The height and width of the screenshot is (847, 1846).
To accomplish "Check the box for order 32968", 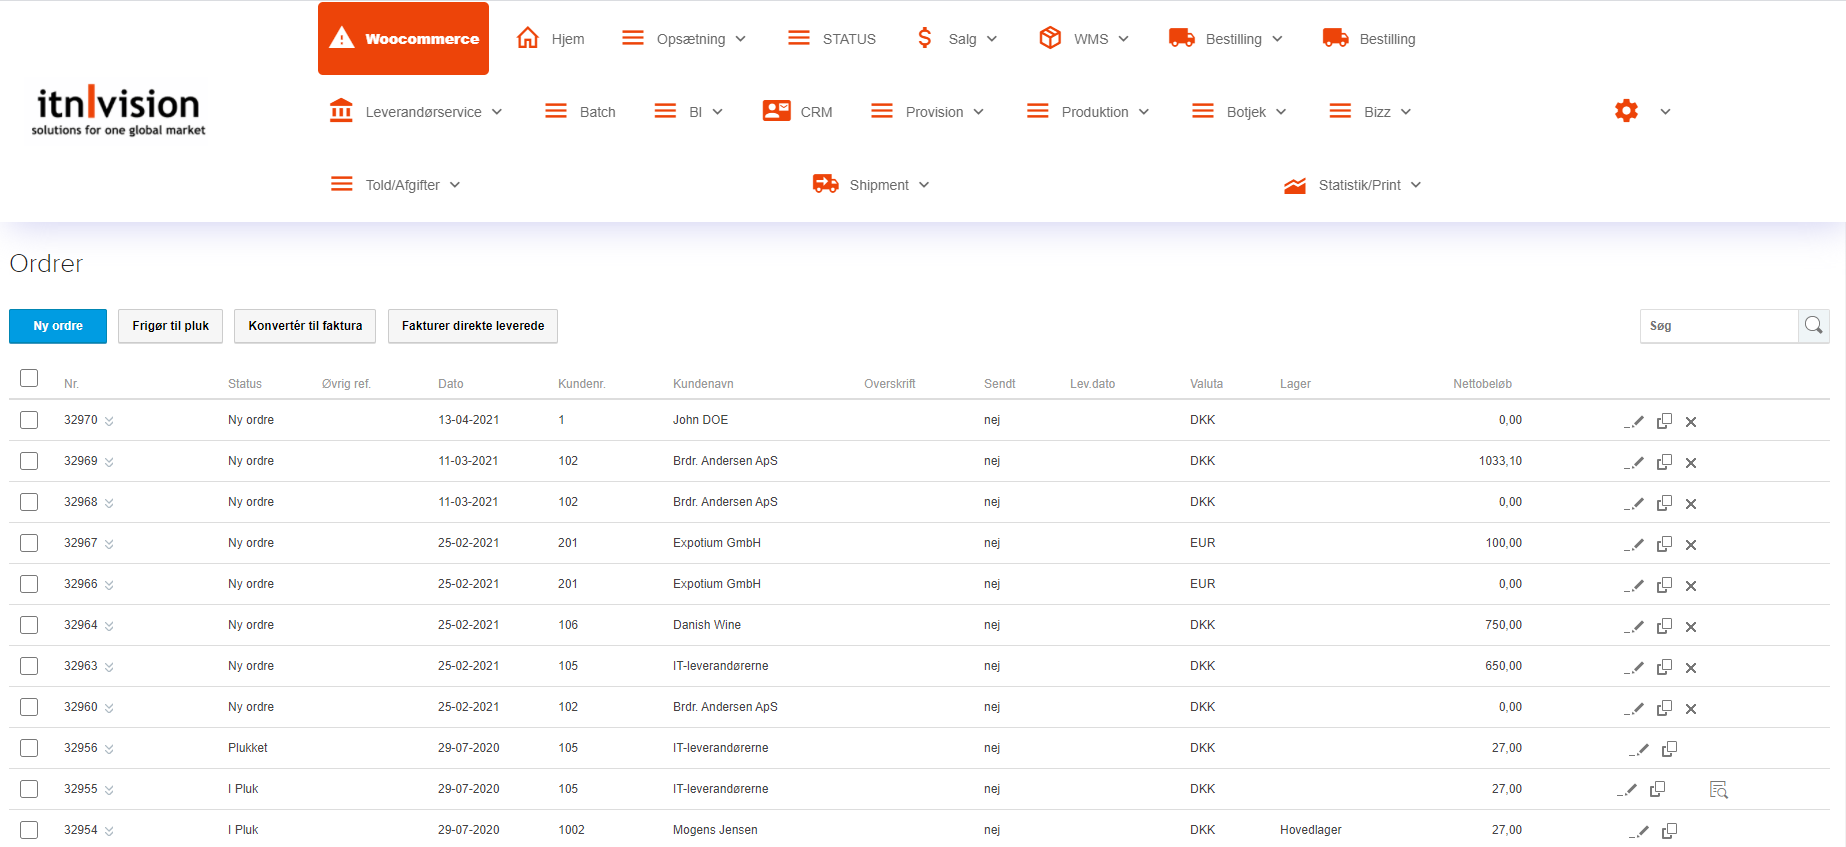I will 29,502.
